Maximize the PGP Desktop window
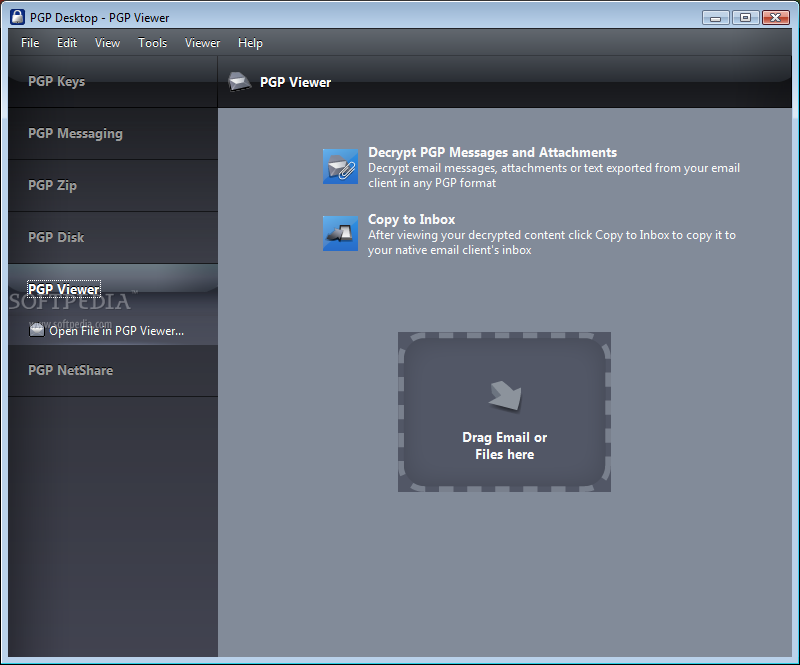 click(x=745, y=18)
